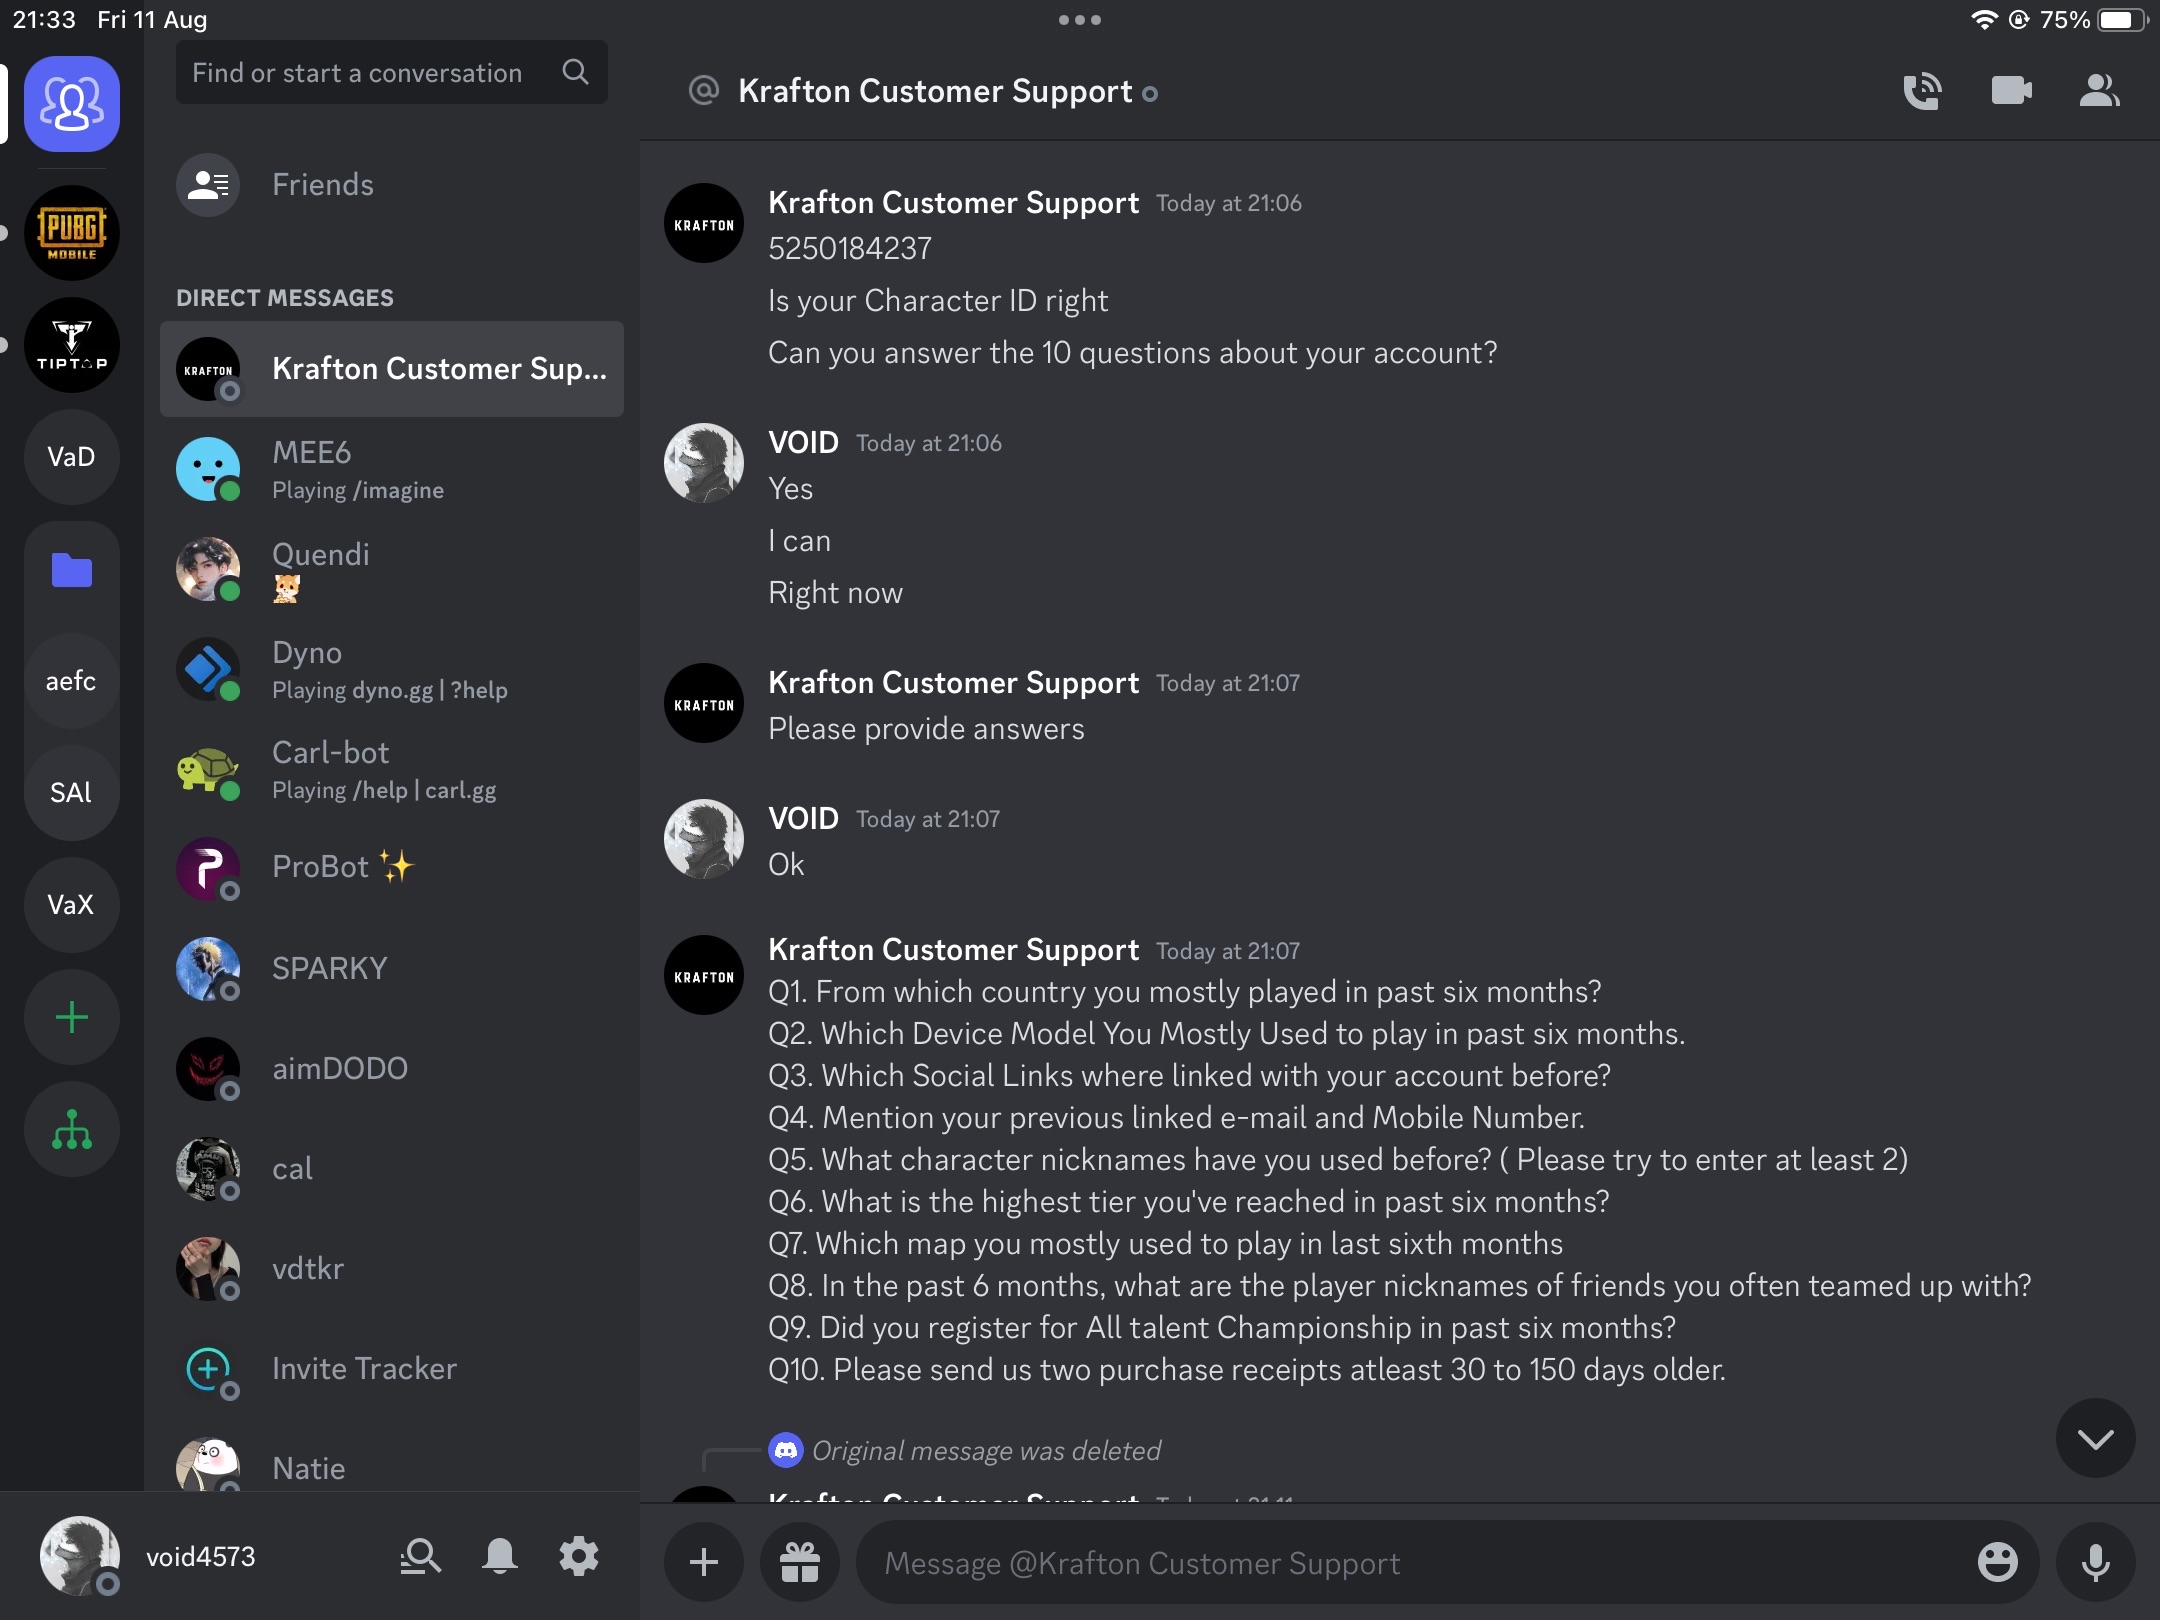The image size is (2160, 1620).
Task: Open the notifications bell icon
Action: click(x=500, y=1556)
